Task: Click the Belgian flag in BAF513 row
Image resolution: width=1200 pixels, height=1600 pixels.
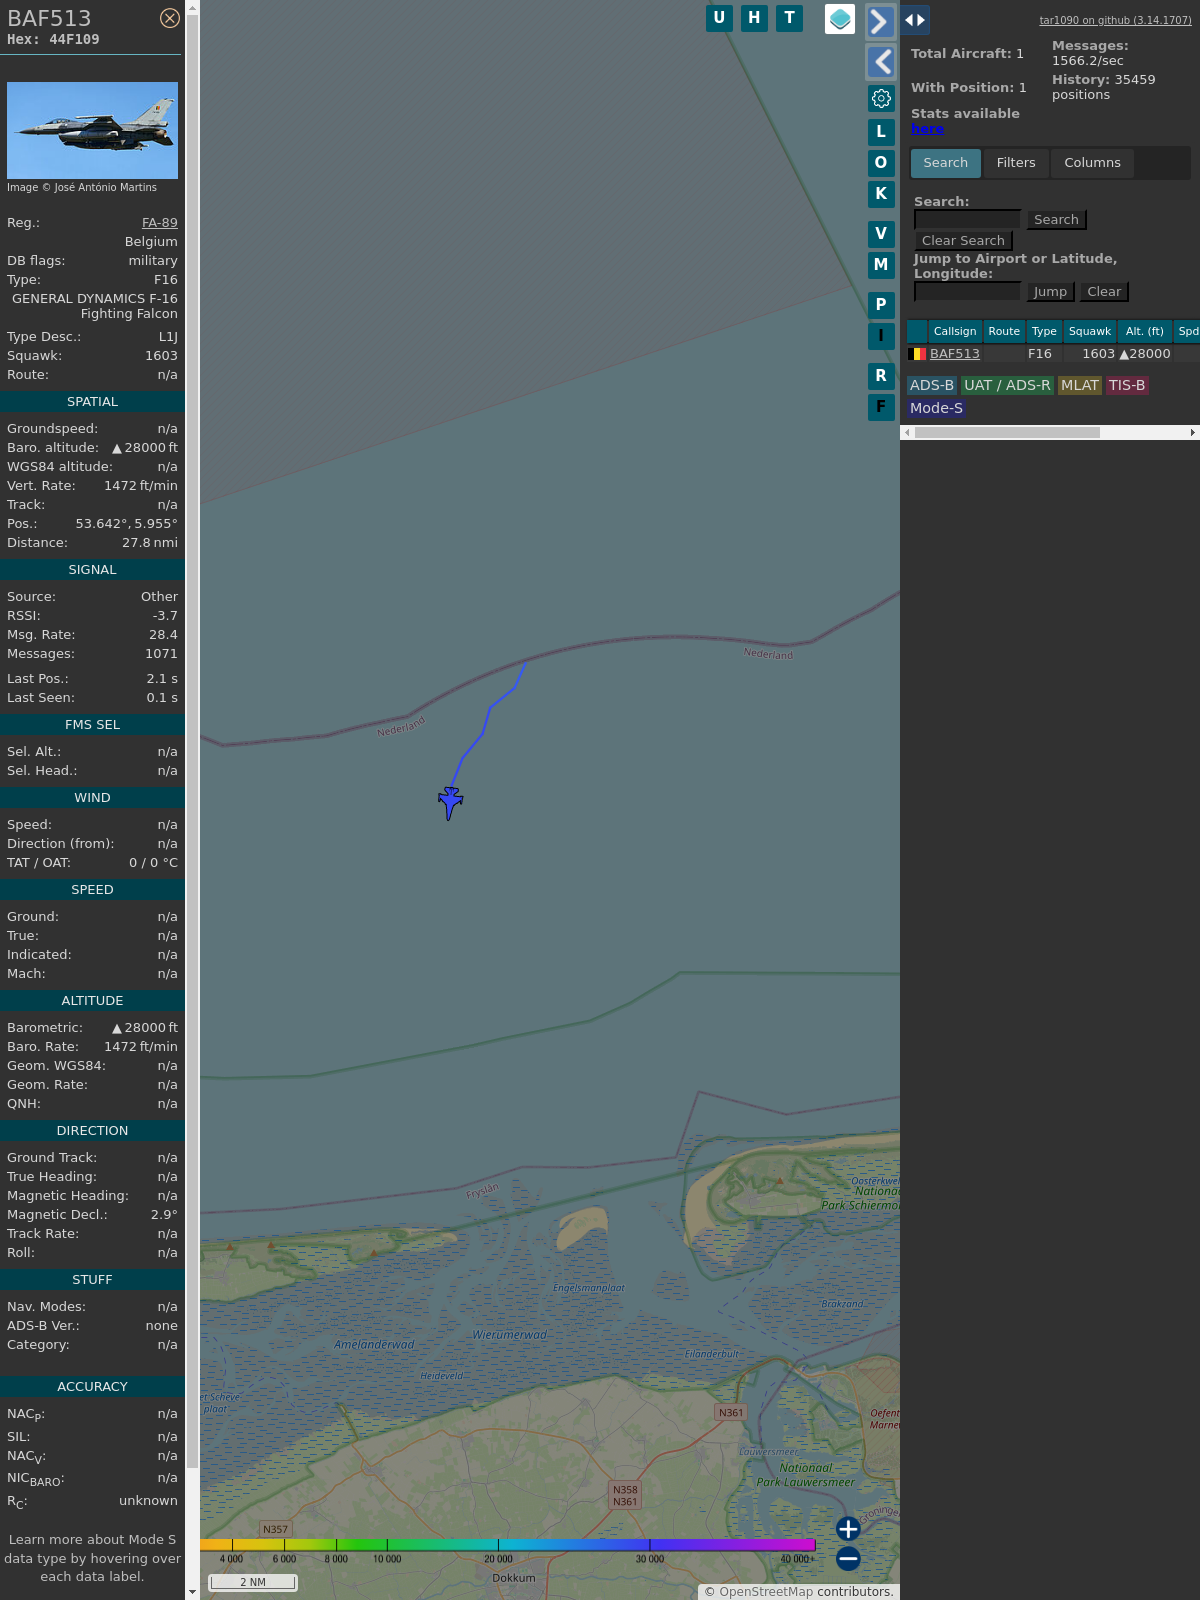Action: pos(917,354)
